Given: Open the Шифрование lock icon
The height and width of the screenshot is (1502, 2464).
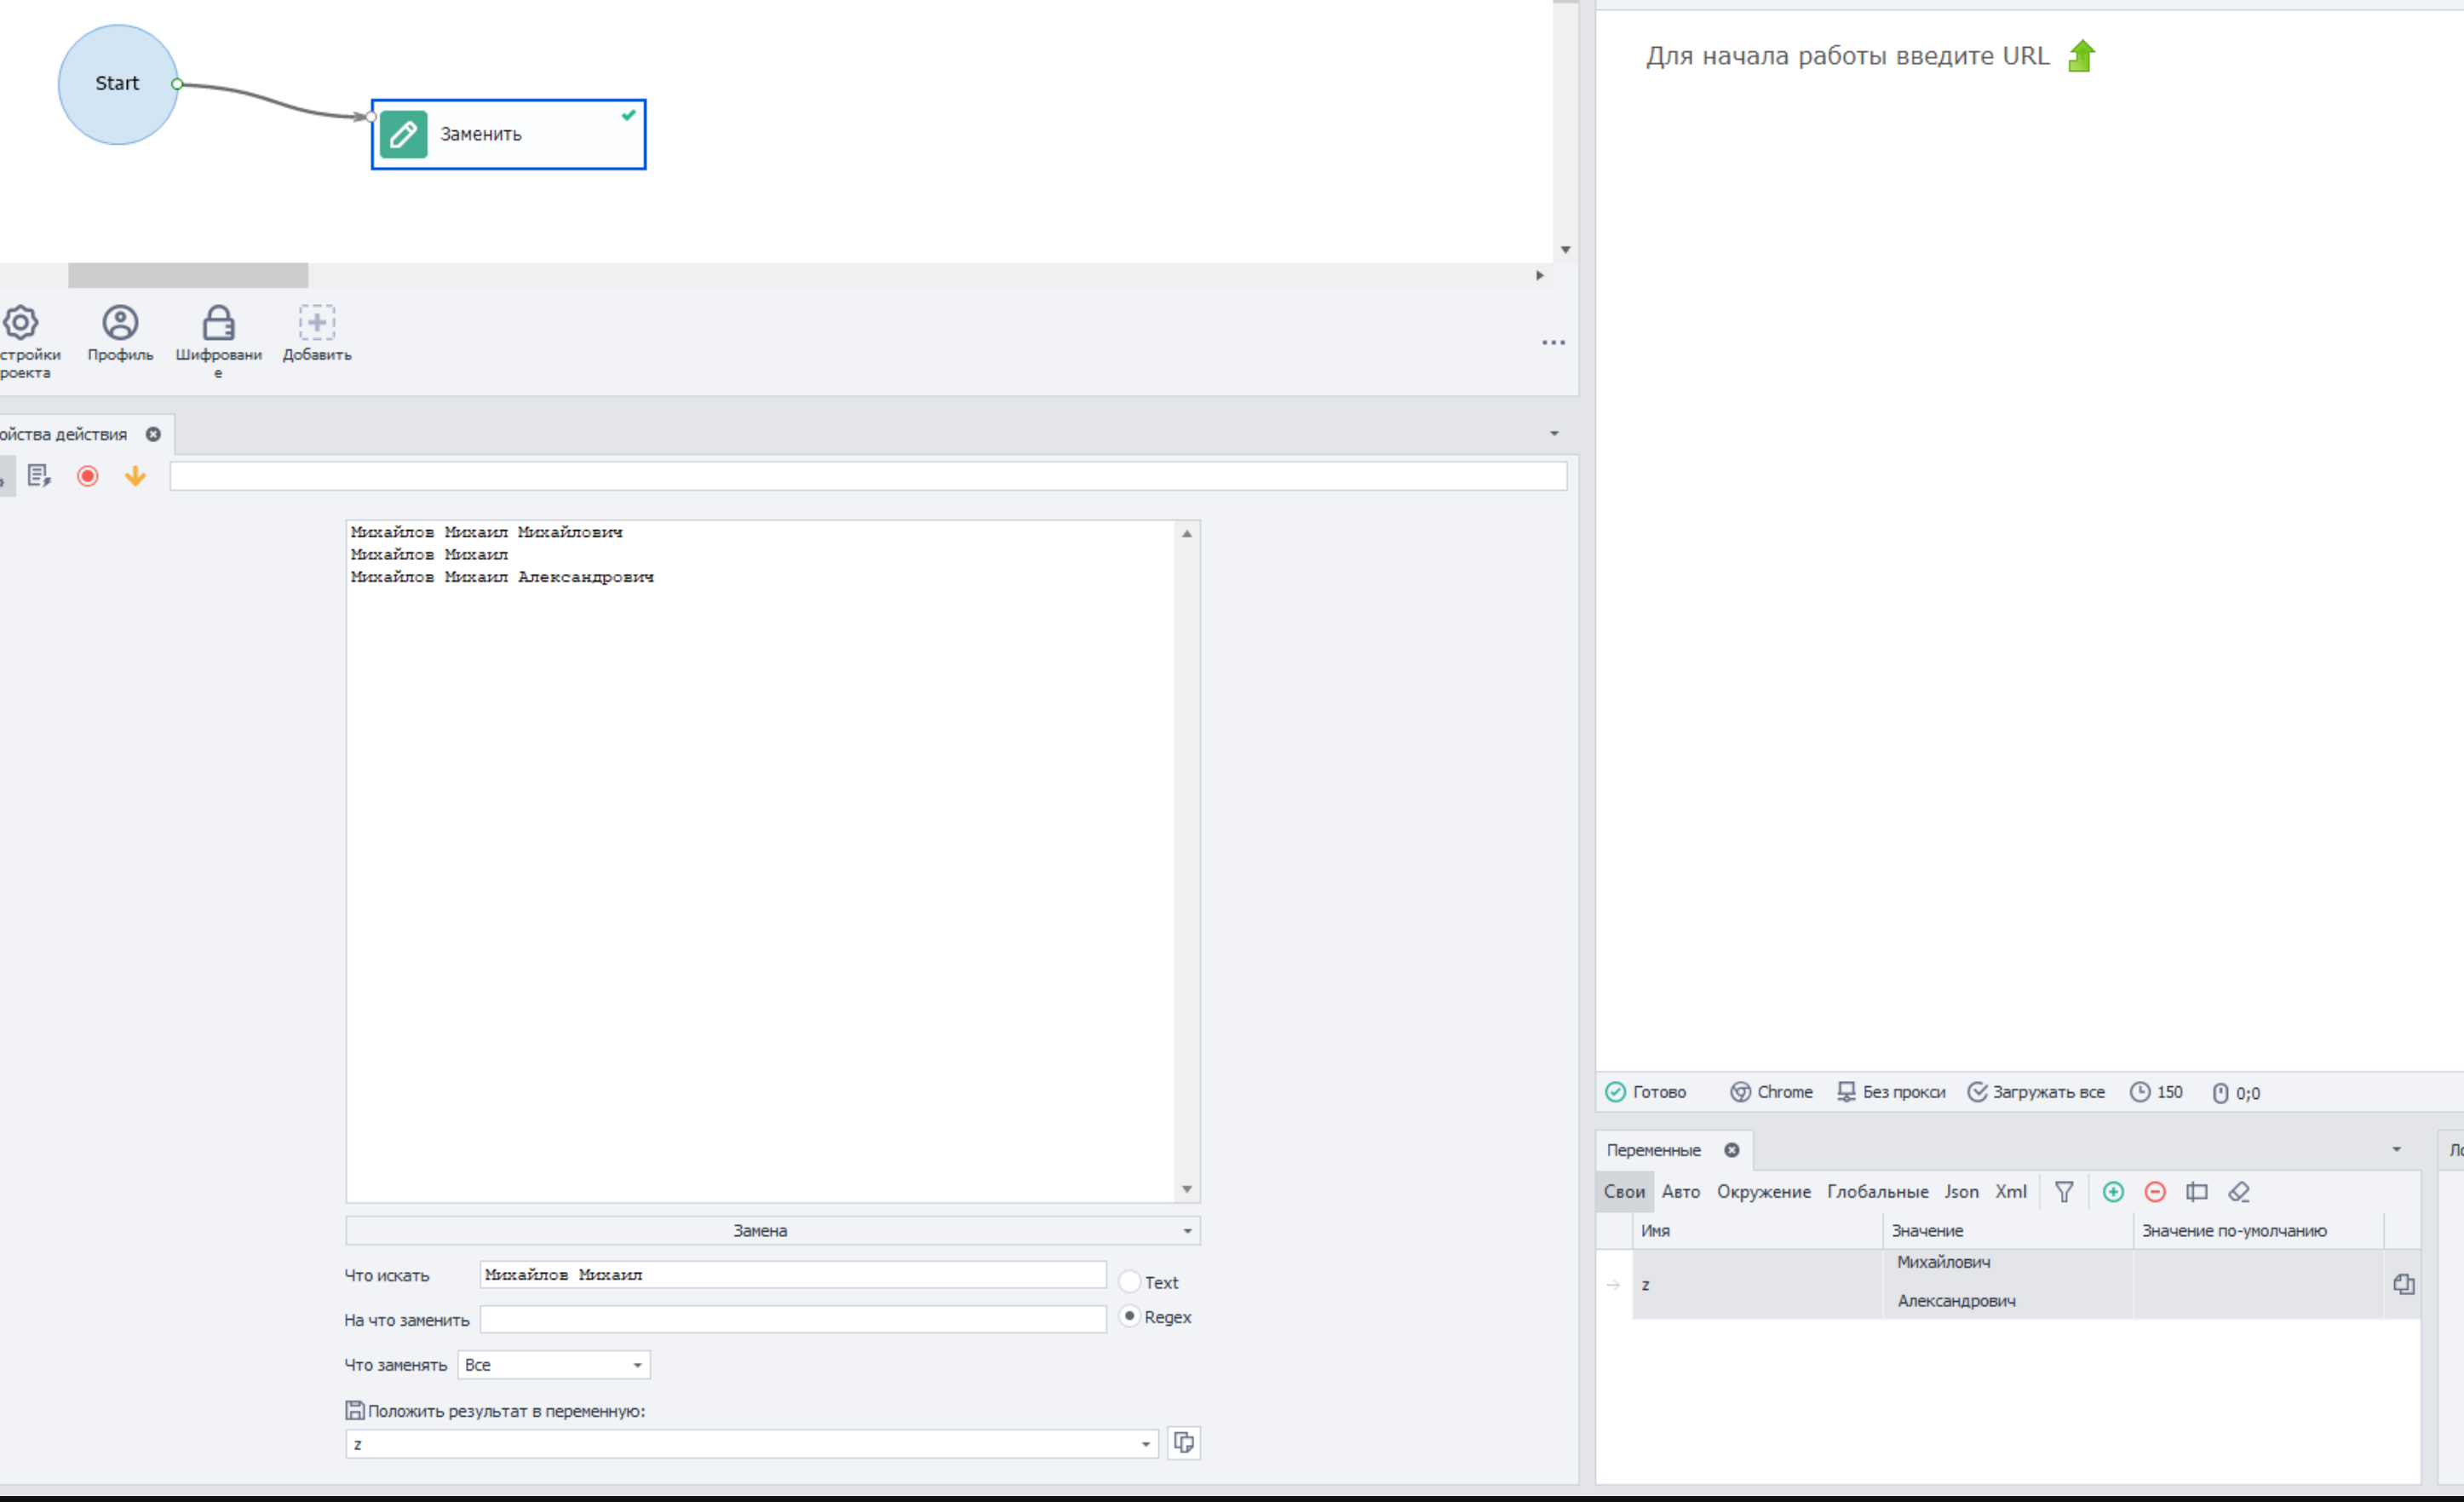Looking at the screenshot, I should coord(218,324).
